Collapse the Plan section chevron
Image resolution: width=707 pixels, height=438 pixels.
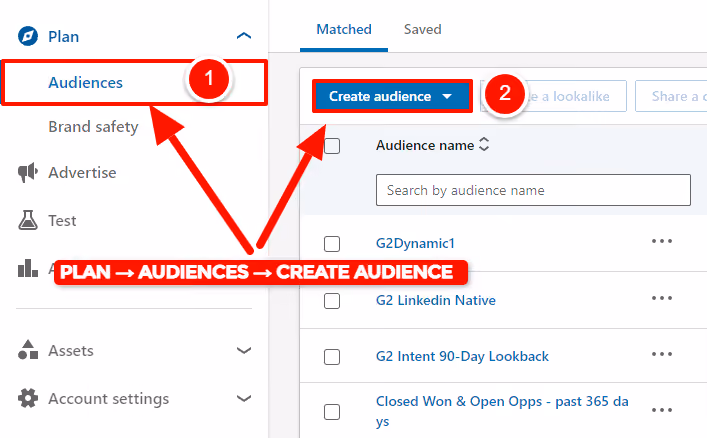pyautogui.click(x=244, y=36)
